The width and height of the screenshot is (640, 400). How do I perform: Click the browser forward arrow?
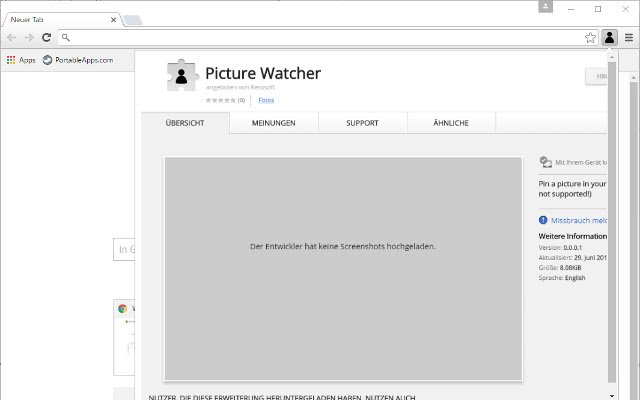[x=29, y=38]
